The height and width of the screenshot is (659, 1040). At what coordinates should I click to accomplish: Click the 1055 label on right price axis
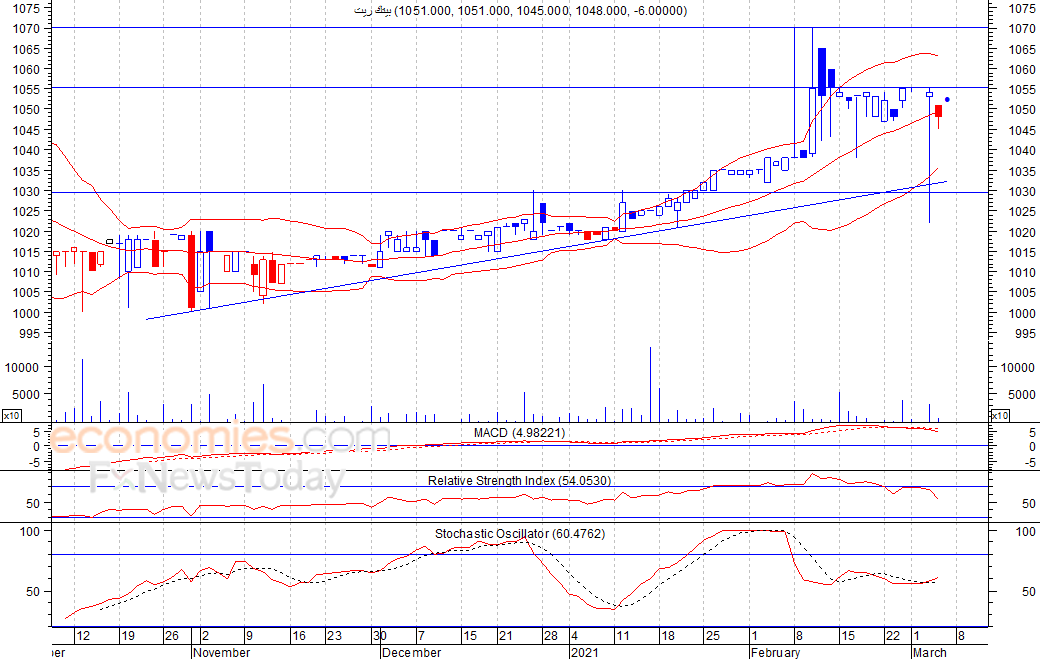coord(1022,90)
